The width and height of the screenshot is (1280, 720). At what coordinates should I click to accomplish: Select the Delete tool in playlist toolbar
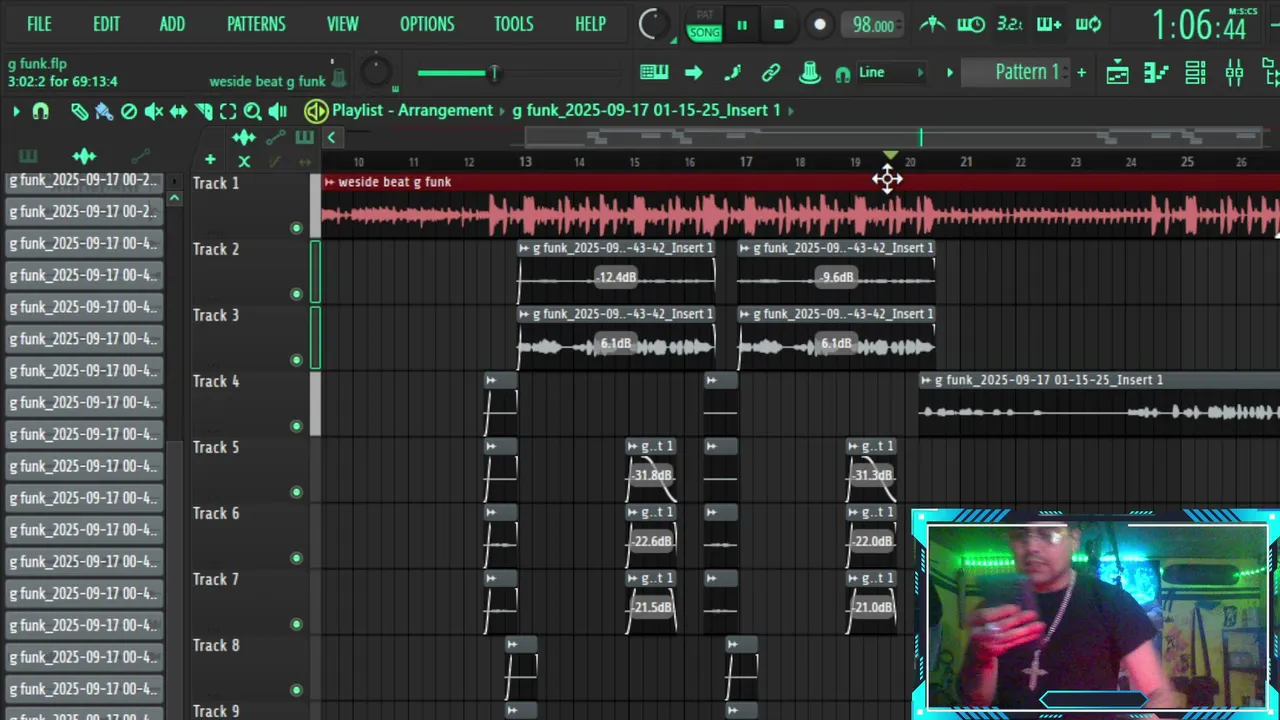129,111
